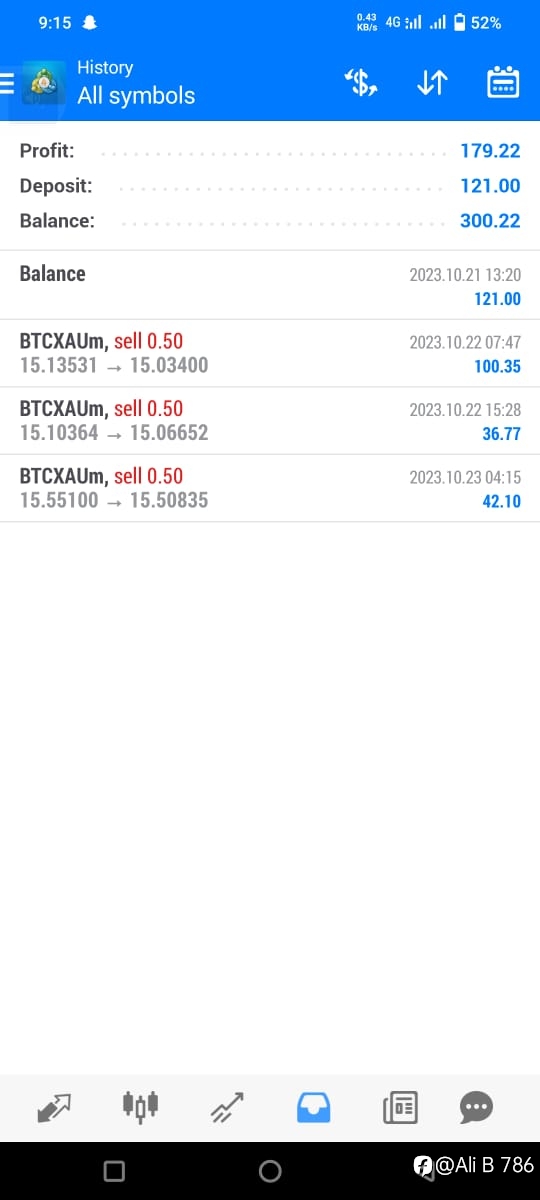
Task: Tap the Balance total 300.22 row
Action: (270, 221)
